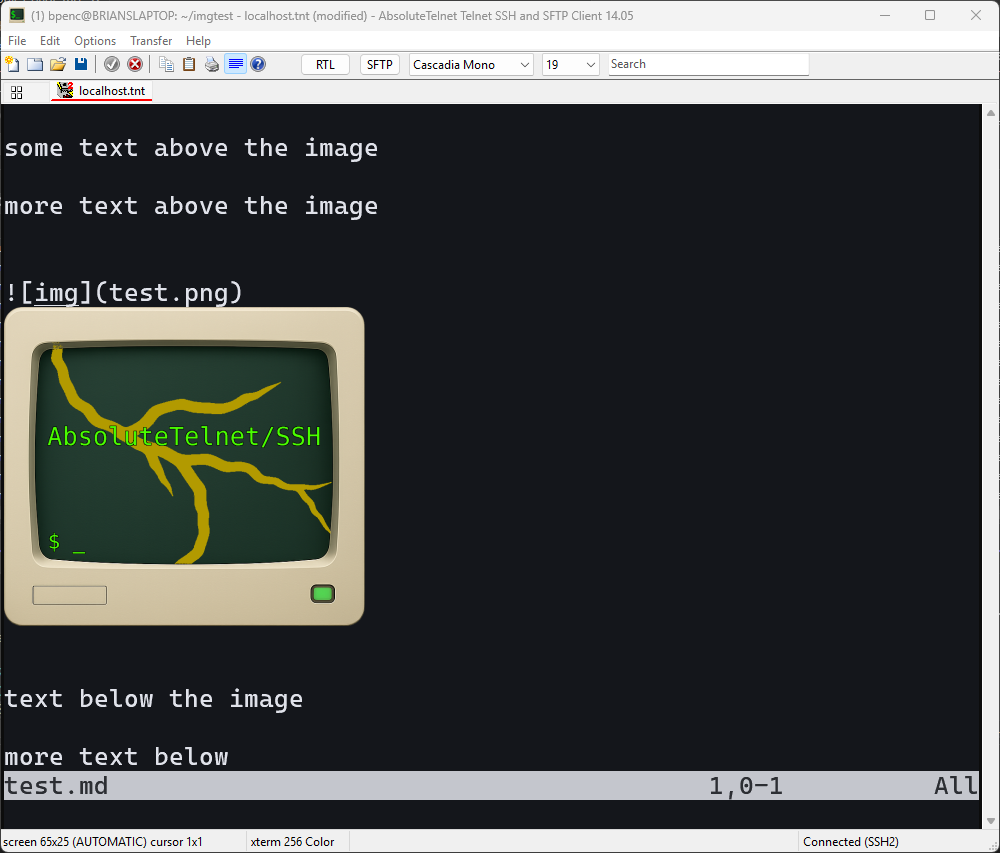Click the 'screen 65x25 (AUTOMATIC) cursor 1x1' status
The image size is (1000, 853).
(x=103, y=842)
